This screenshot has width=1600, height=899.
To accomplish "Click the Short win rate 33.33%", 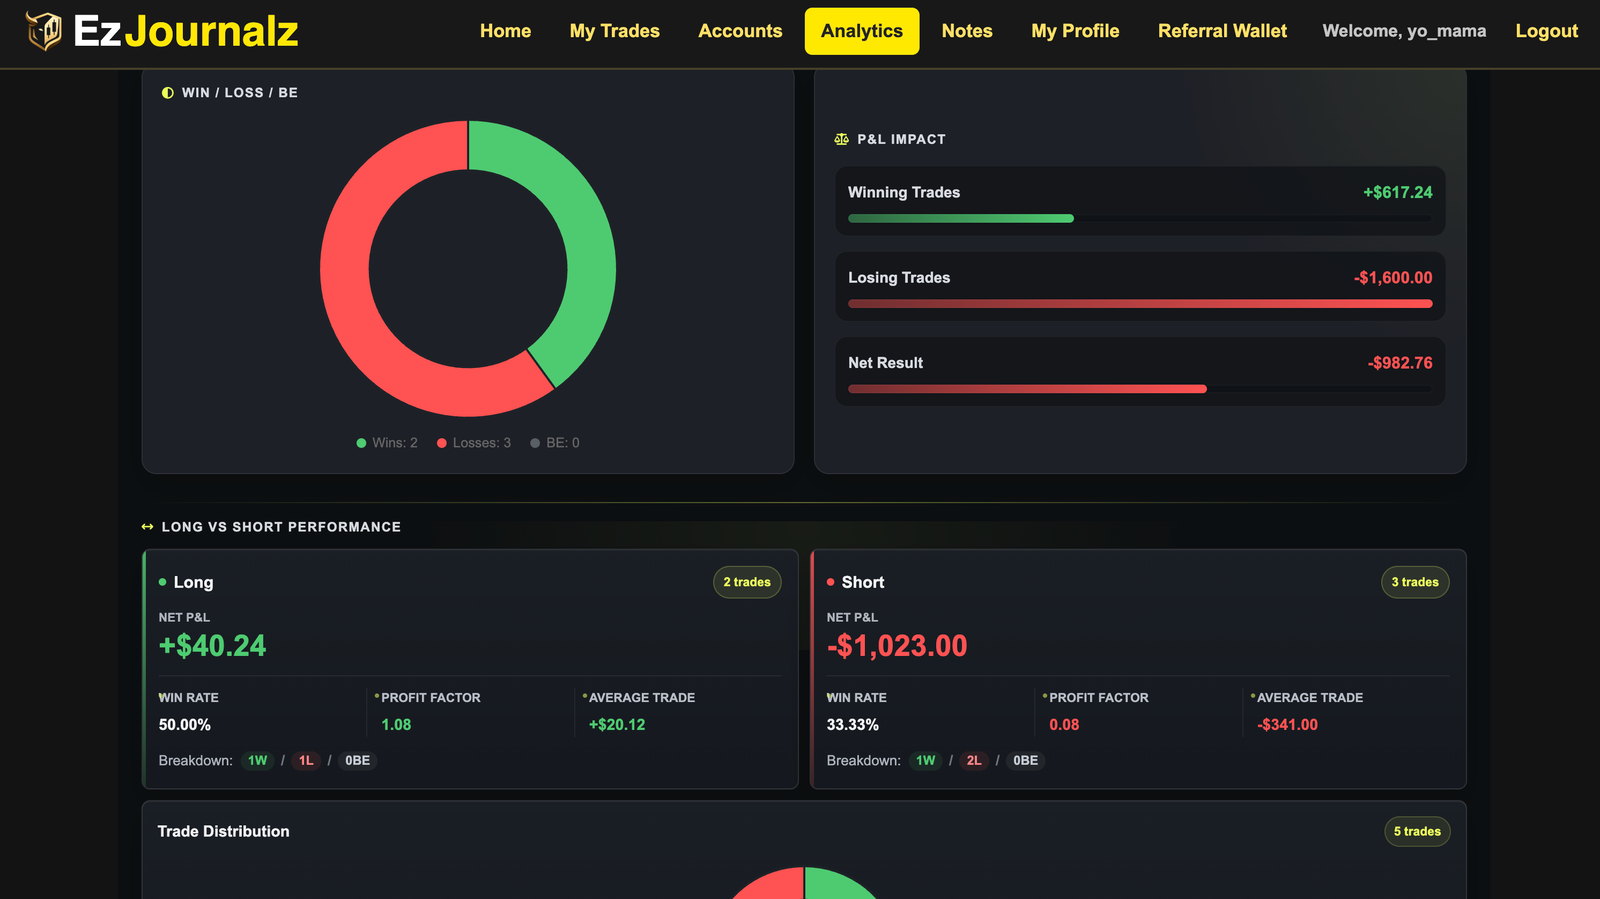I will pos(853,725).
